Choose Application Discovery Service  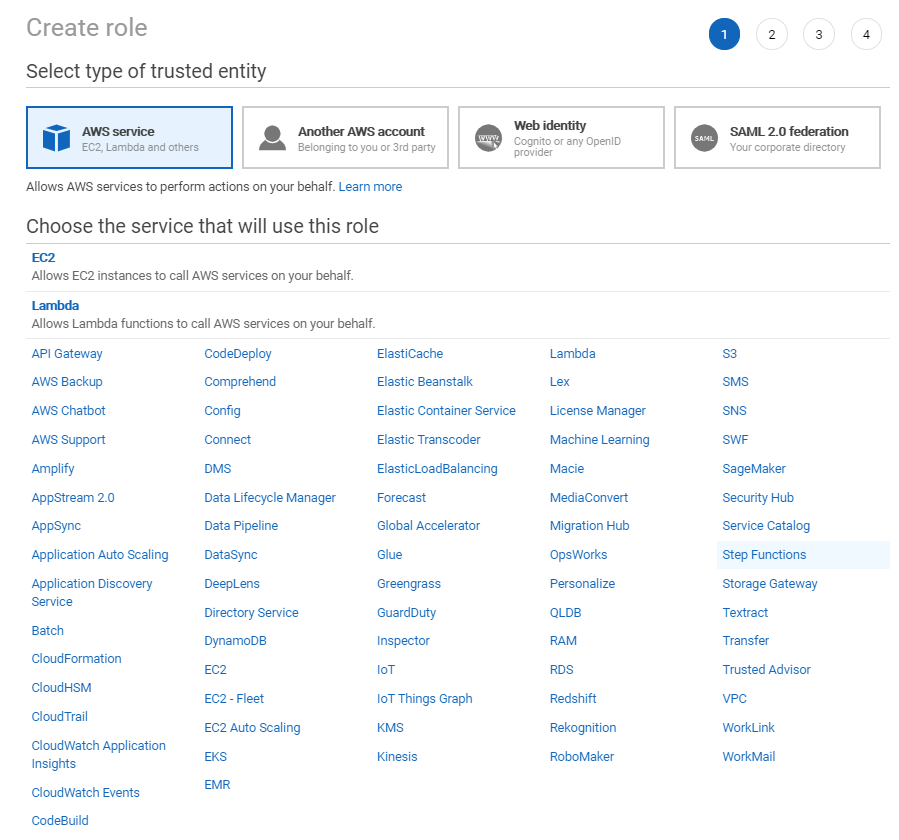coord(92,593)
